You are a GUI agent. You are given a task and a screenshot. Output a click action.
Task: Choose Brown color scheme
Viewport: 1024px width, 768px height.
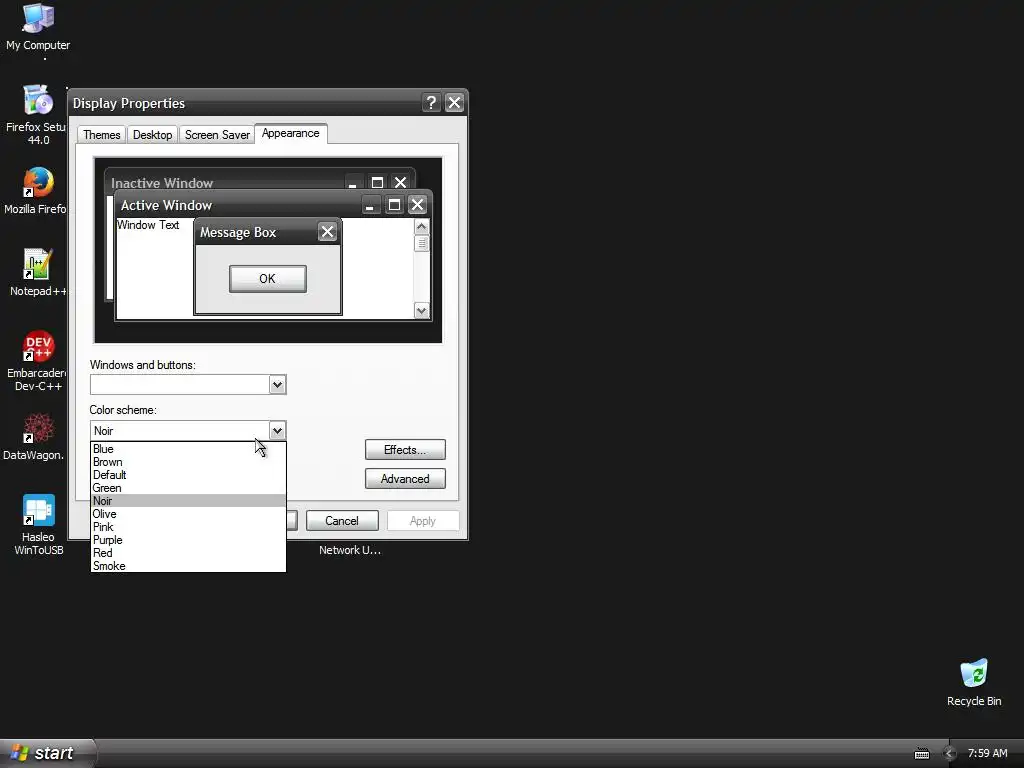tap(188, 462)
